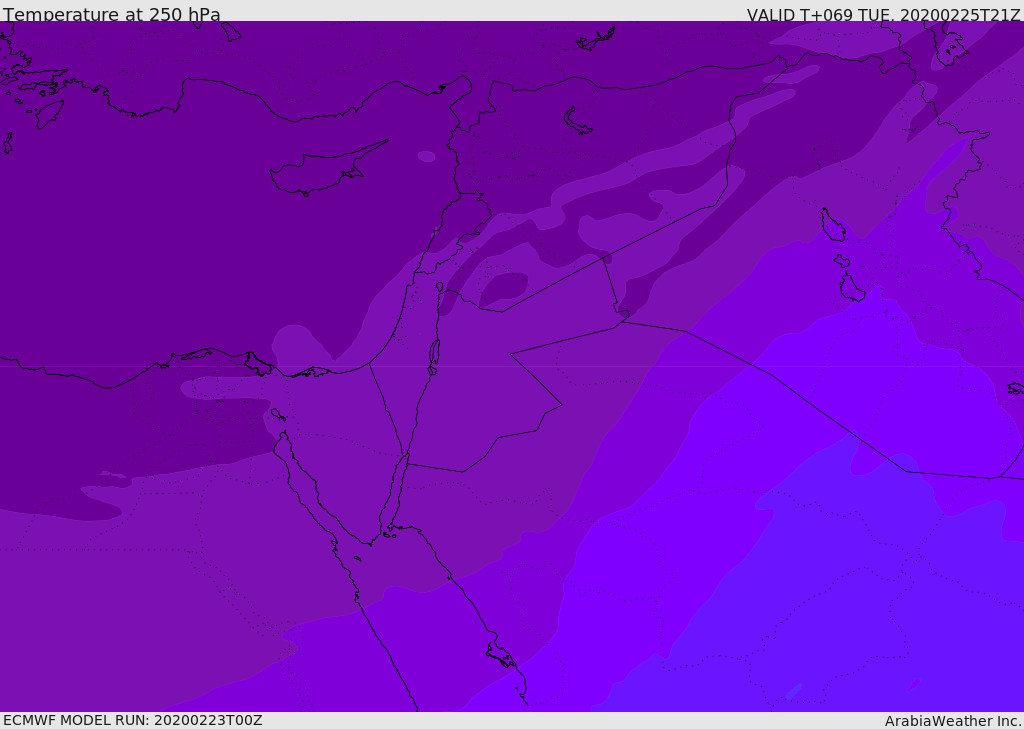Click the 'ECMWF MODEL RUN: 20200223T00Z' text
1024x729 pixels.
tap(133, 720)
